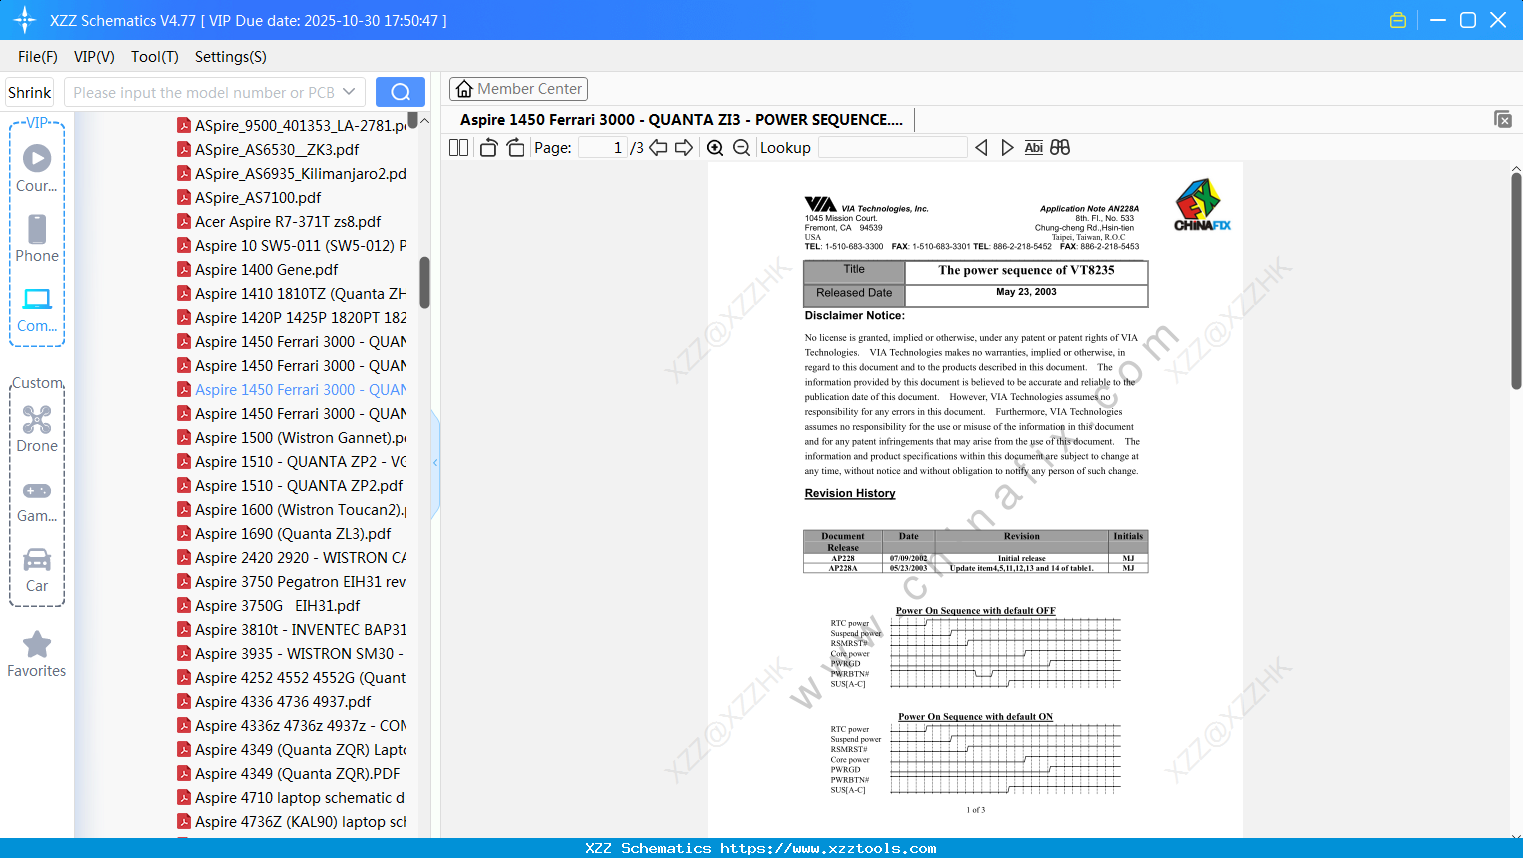Open the VIP Courses sidebar category
Viewport: 1523px width, 858px height.
coord(37,169)
